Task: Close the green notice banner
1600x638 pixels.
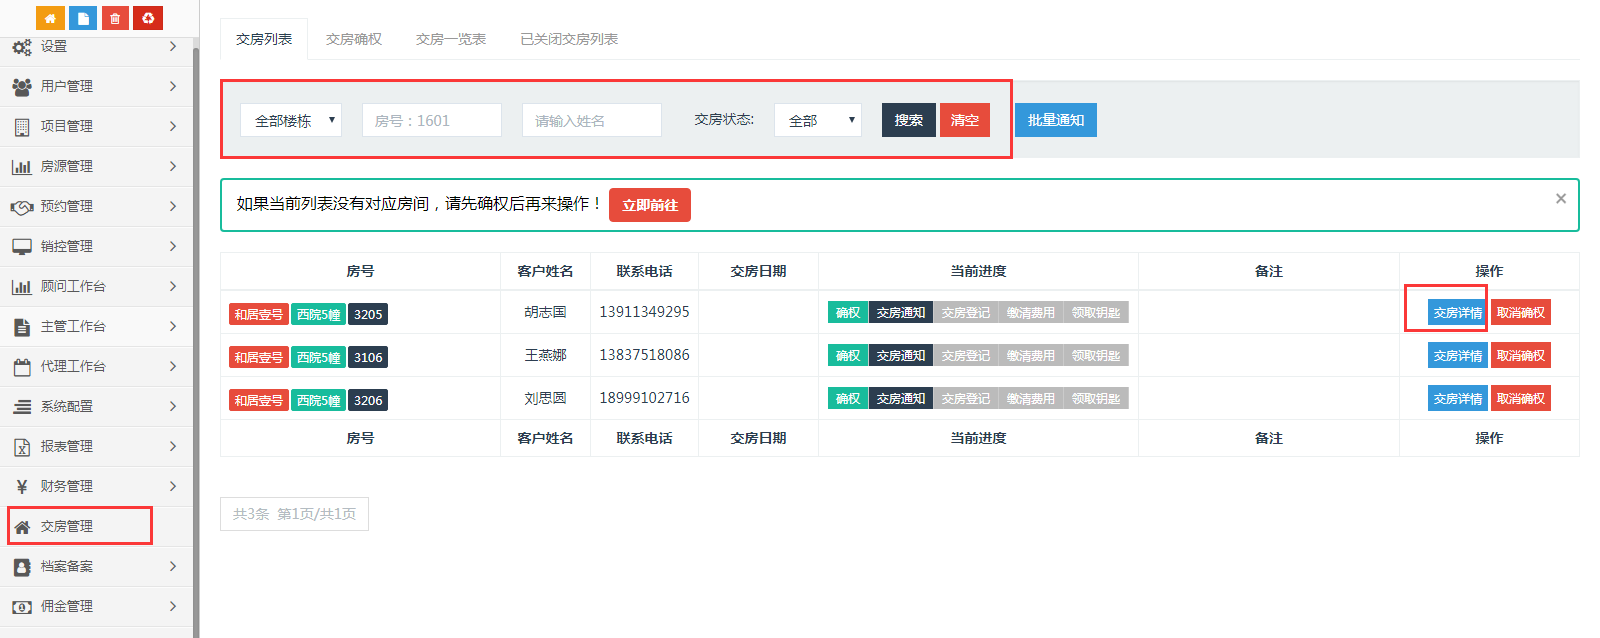Action: [x=1560, y=199]
